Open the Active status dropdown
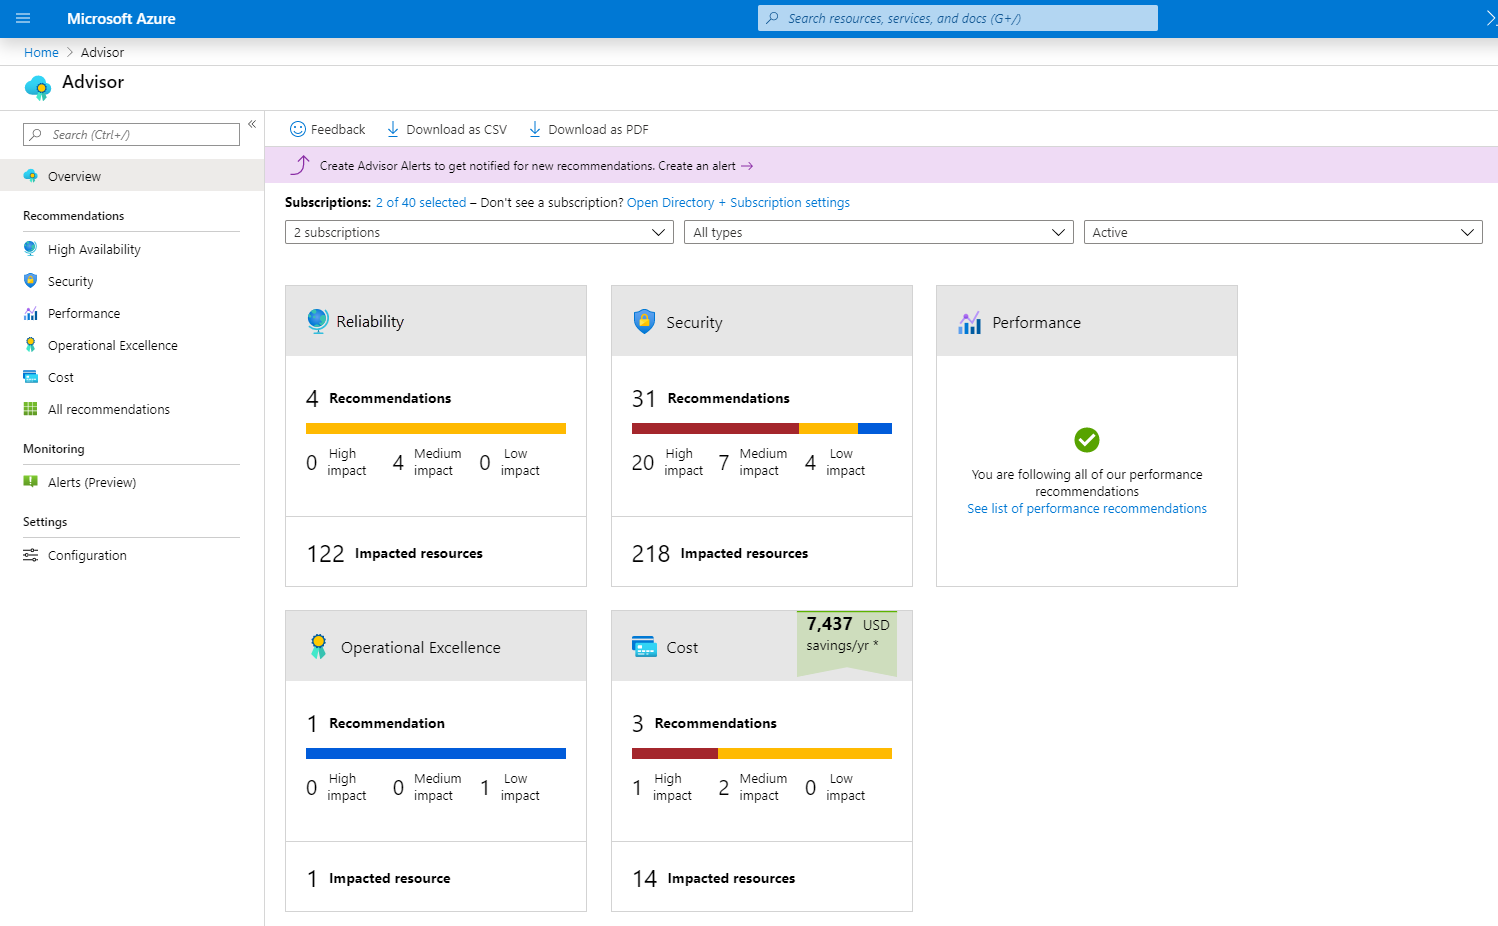This screenshot has width=1498, height=926. tap(1283, 232)
